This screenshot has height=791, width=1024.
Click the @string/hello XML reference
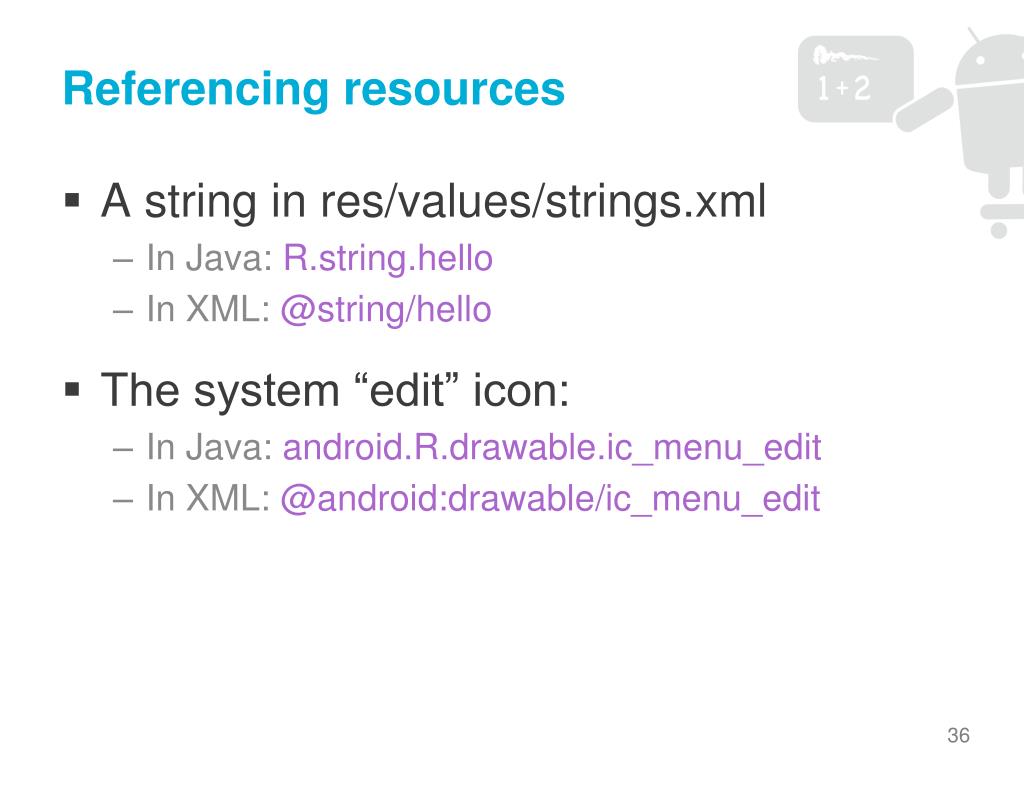click(385, 310)
